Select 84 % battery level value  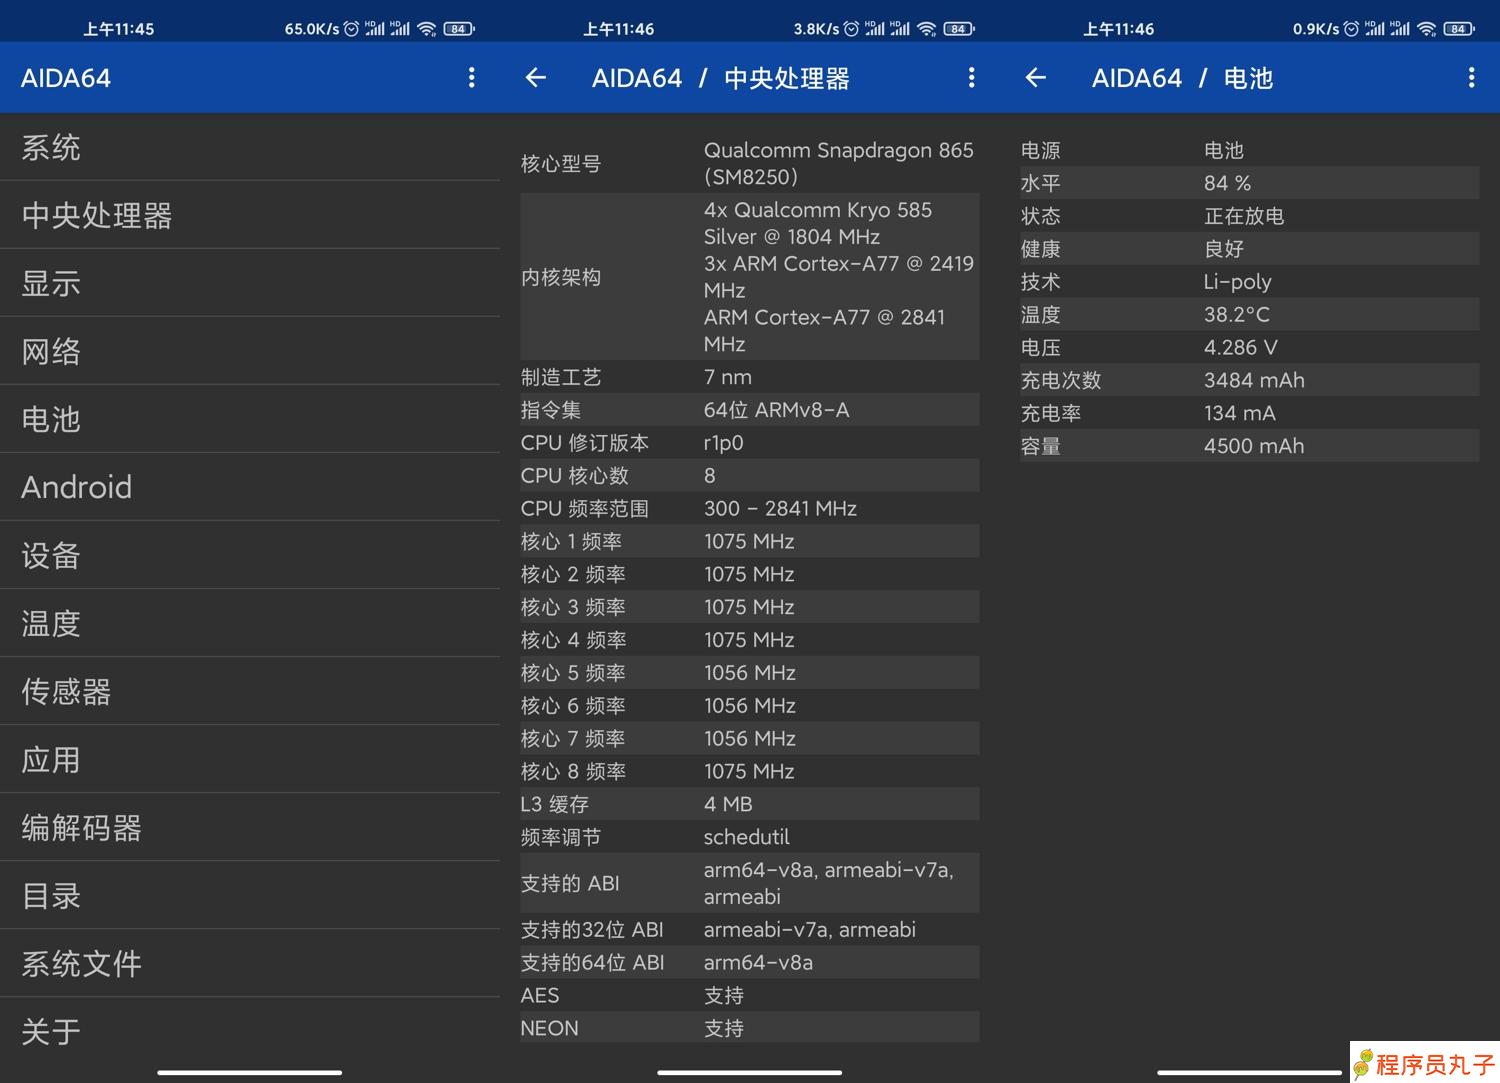pos(1227,183)
